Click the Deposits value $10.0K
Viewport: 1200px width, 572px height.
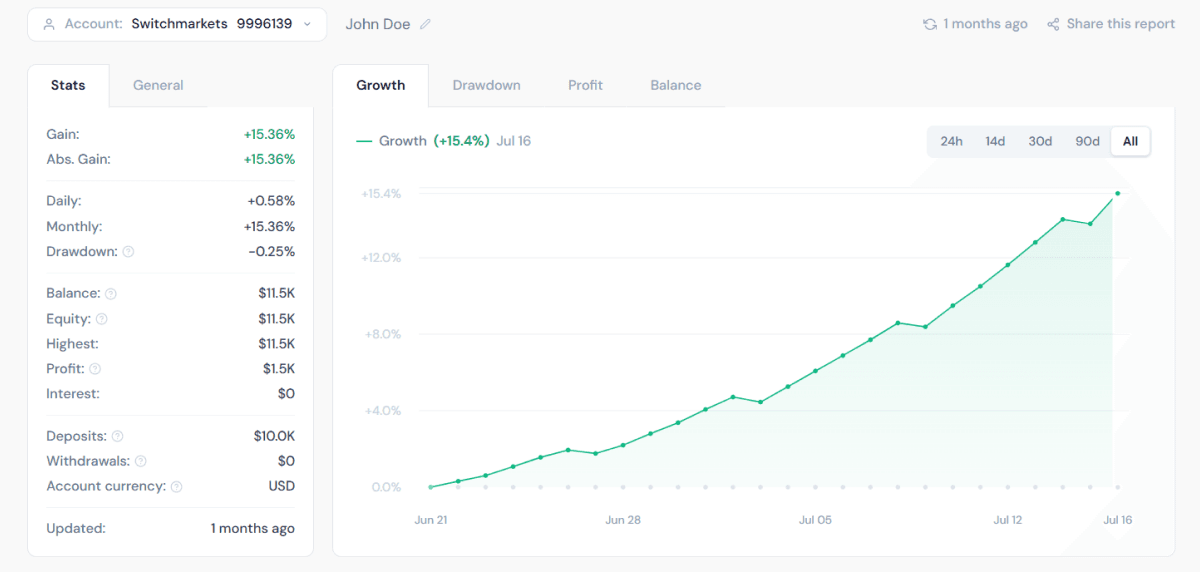click(274, 436)
